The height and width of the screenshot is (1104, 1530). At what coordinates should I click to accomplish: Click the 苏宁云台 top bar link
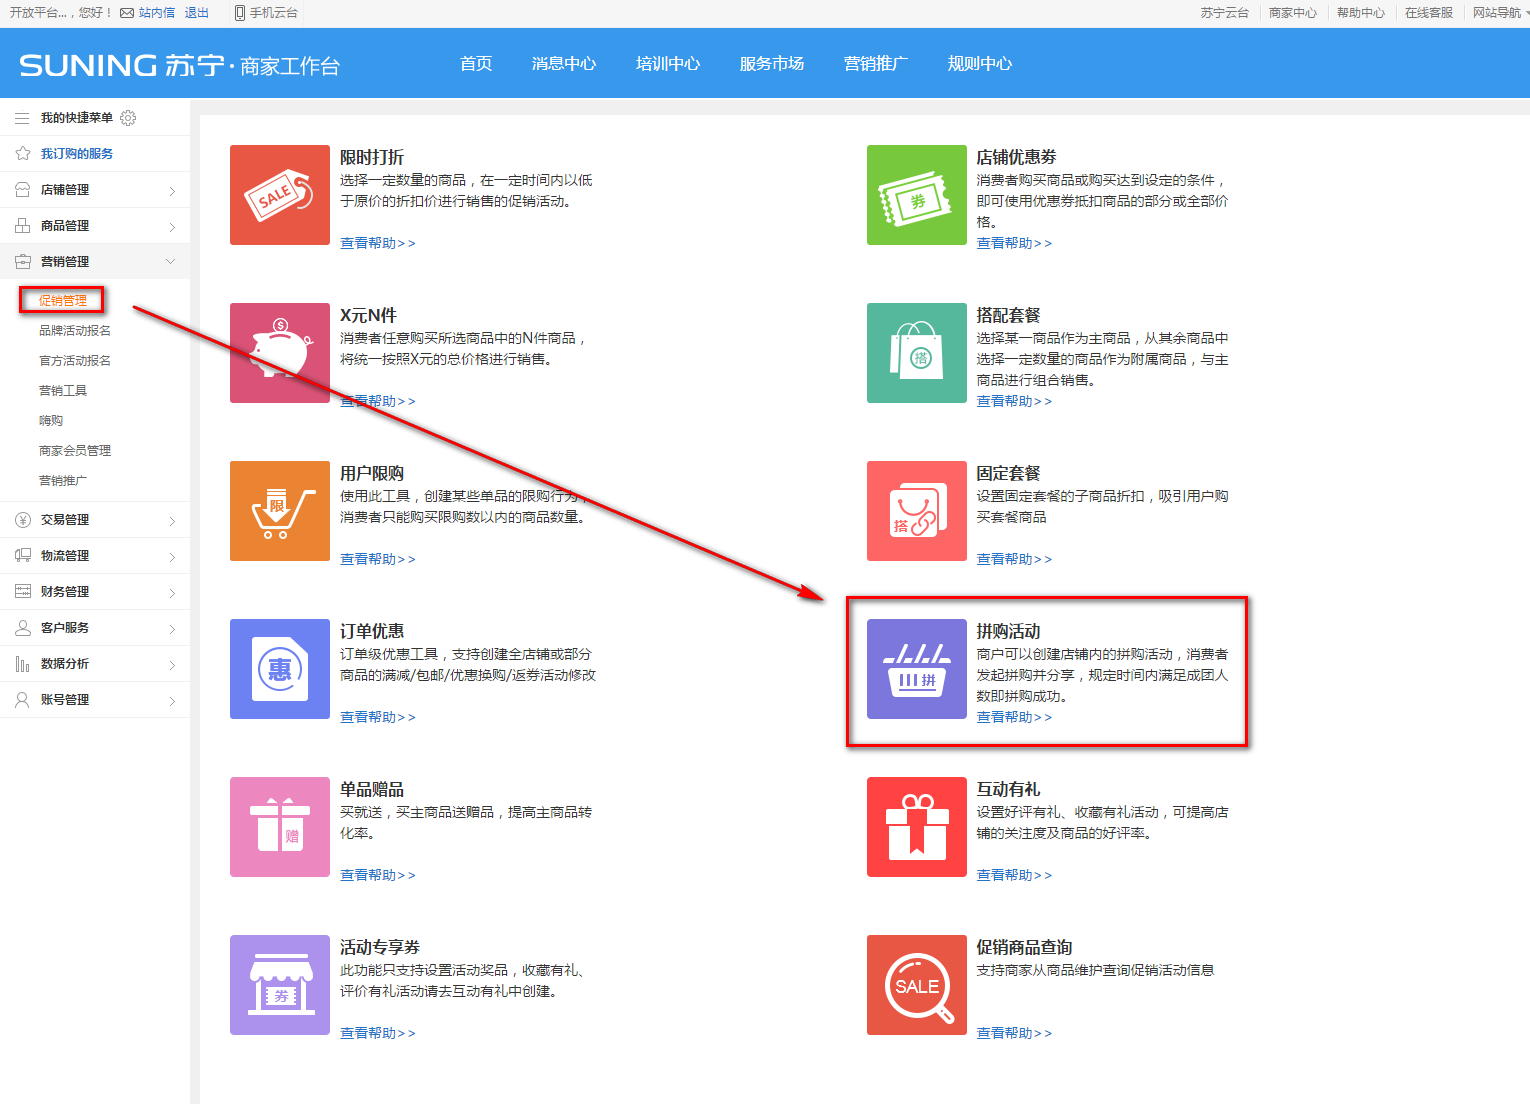[1224, 13]
